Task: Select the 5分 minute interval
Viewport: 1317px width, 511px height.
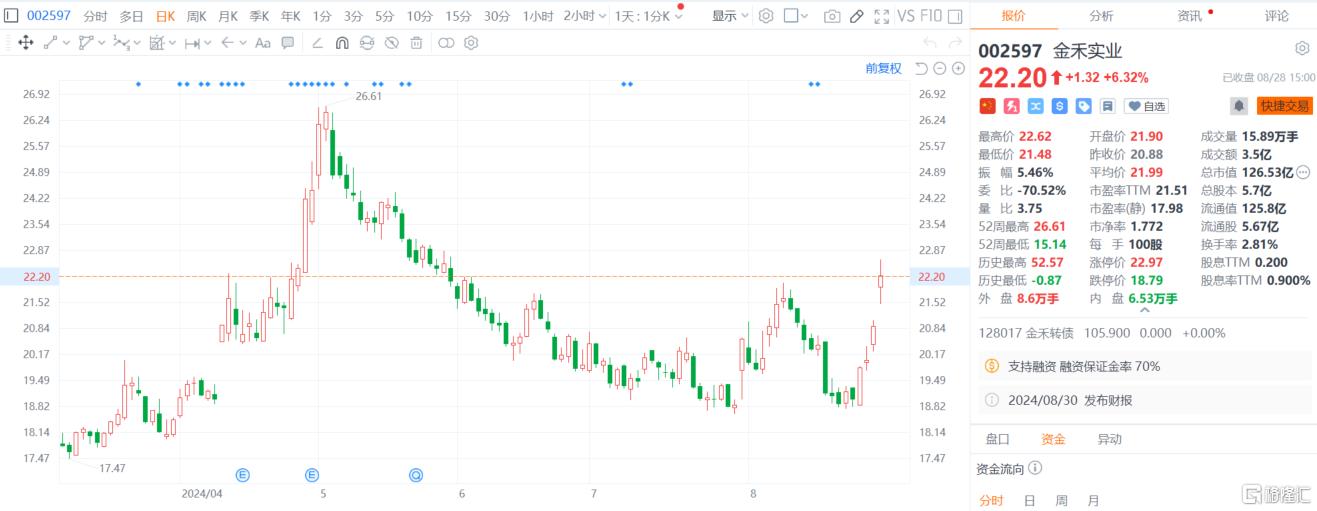Action: [x=384, y=16]
